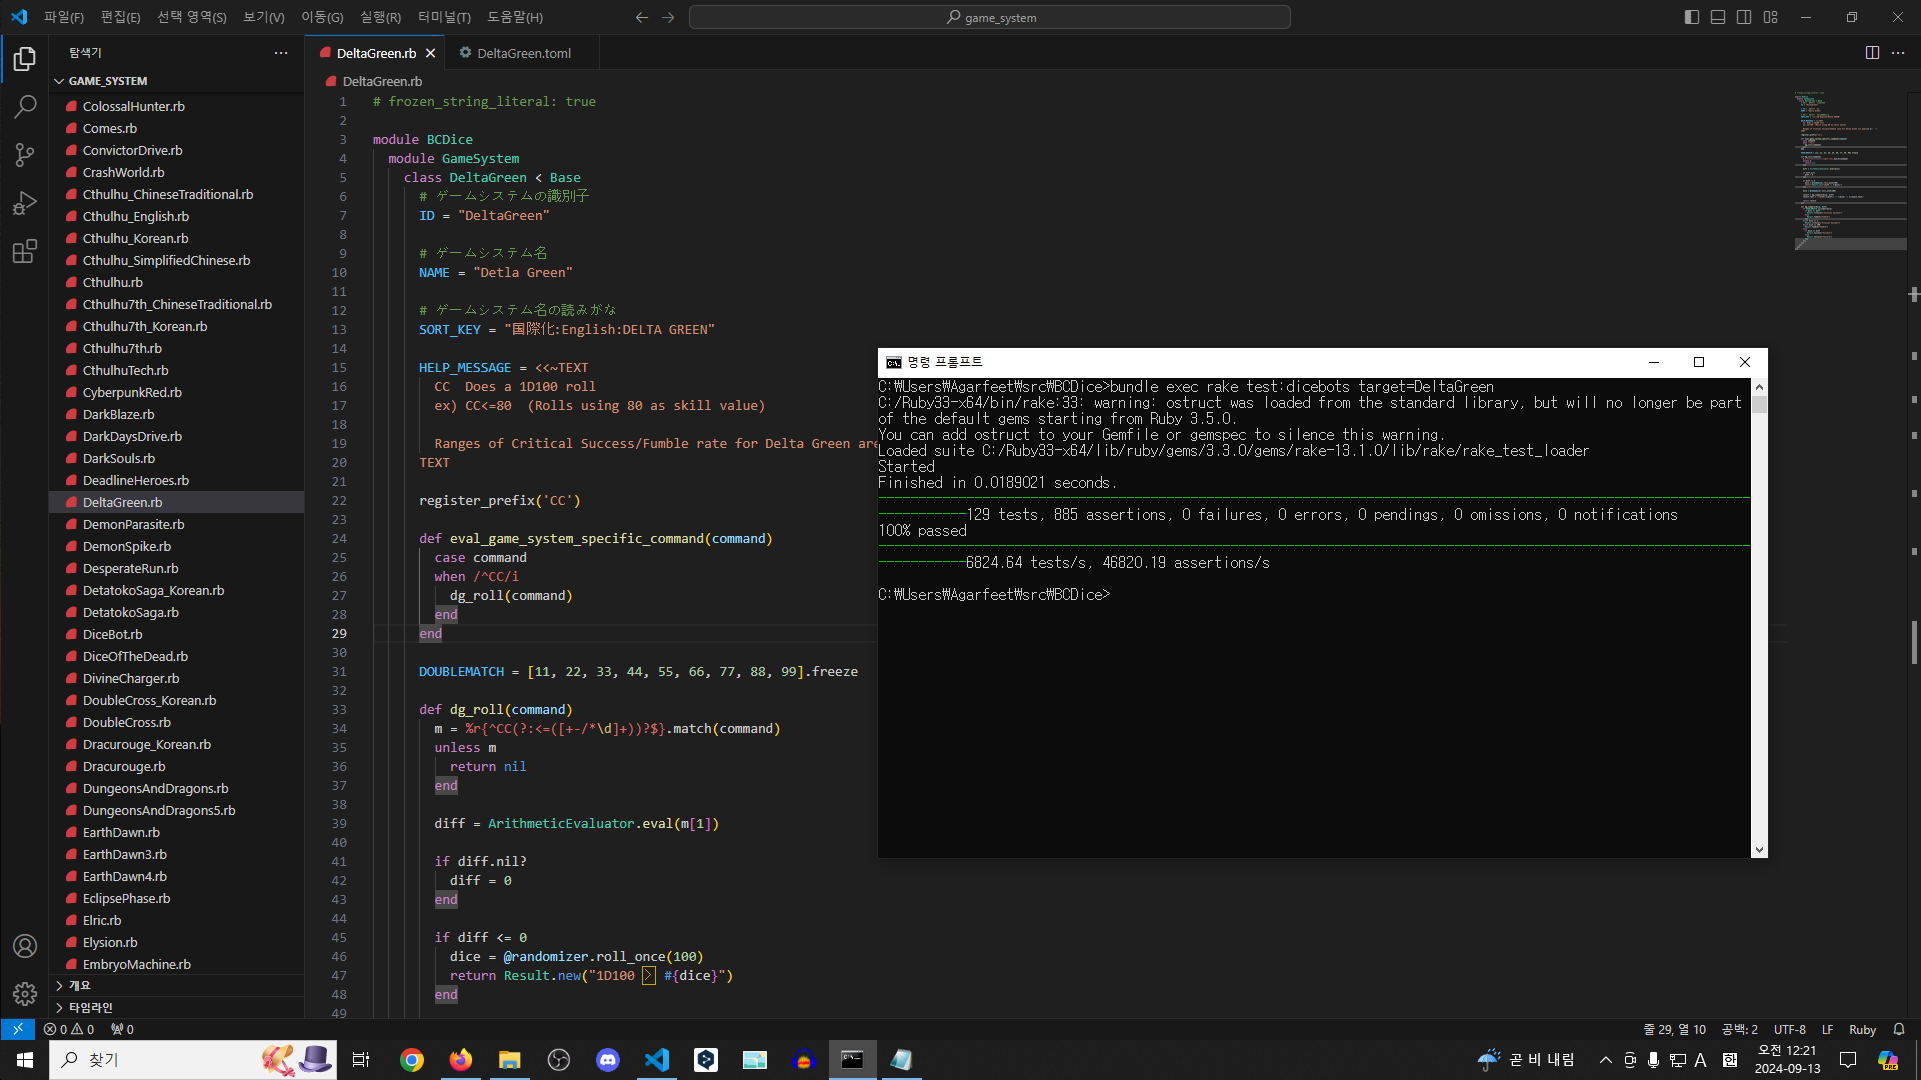Collapse the GAME_SYSTEM folder section
This screenshot has height=1080, width=1921.
click(176, 81)
